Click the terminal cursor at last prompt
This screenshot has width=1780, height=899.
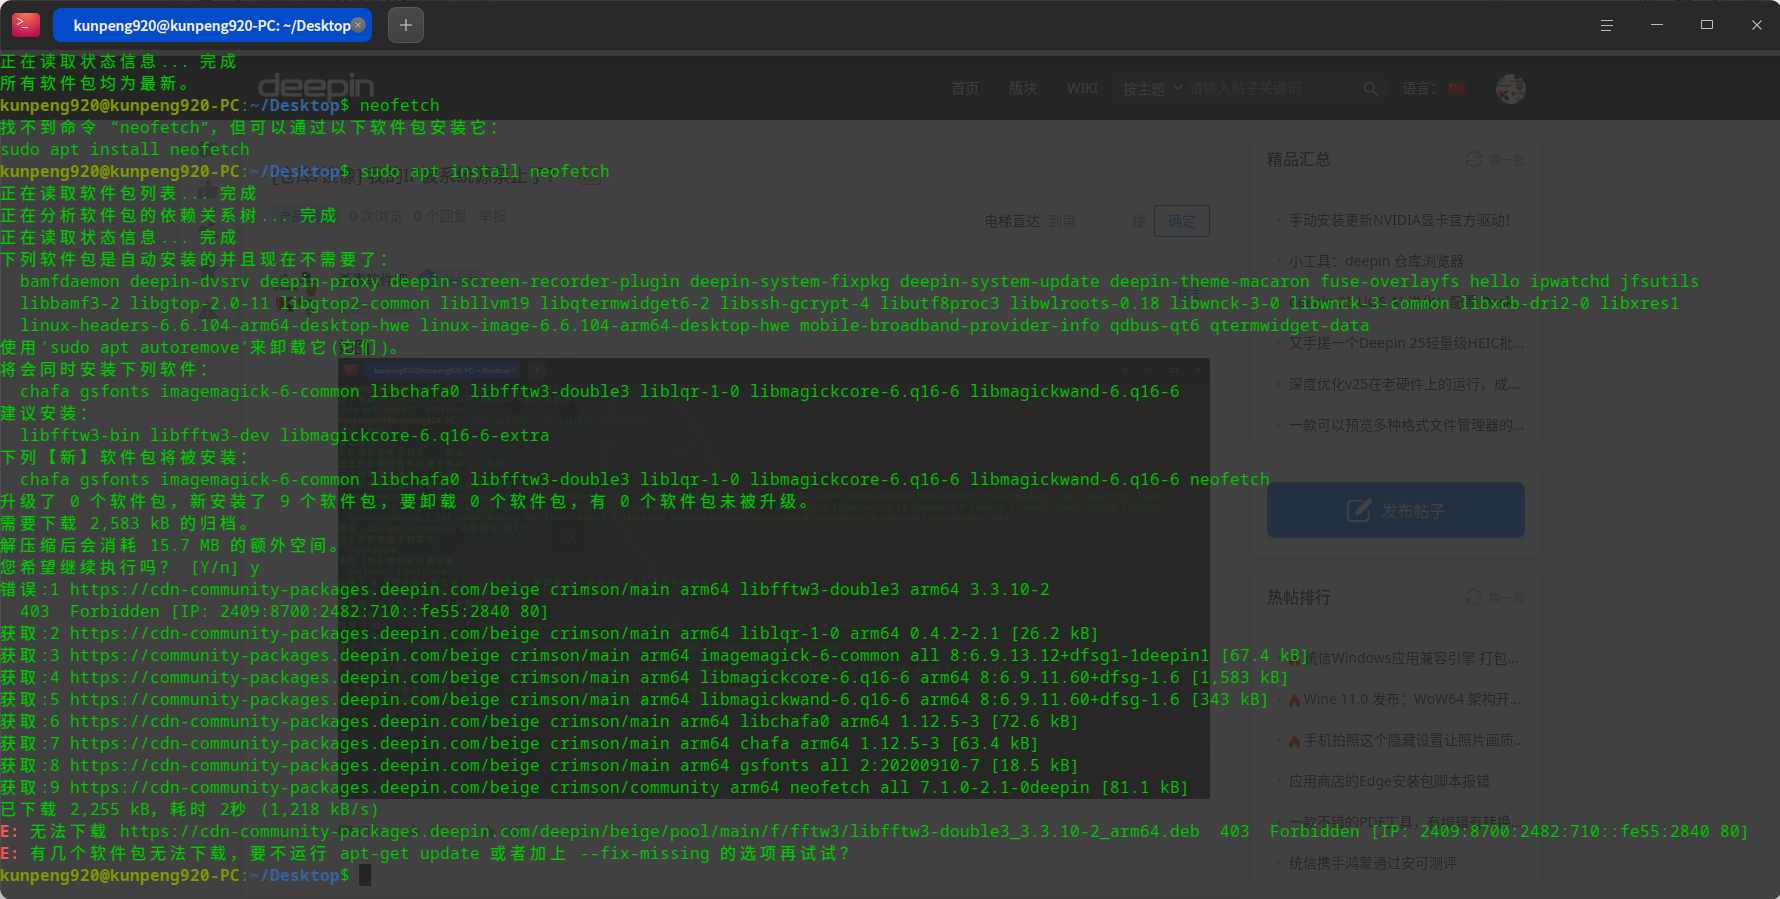pos(365,875)
